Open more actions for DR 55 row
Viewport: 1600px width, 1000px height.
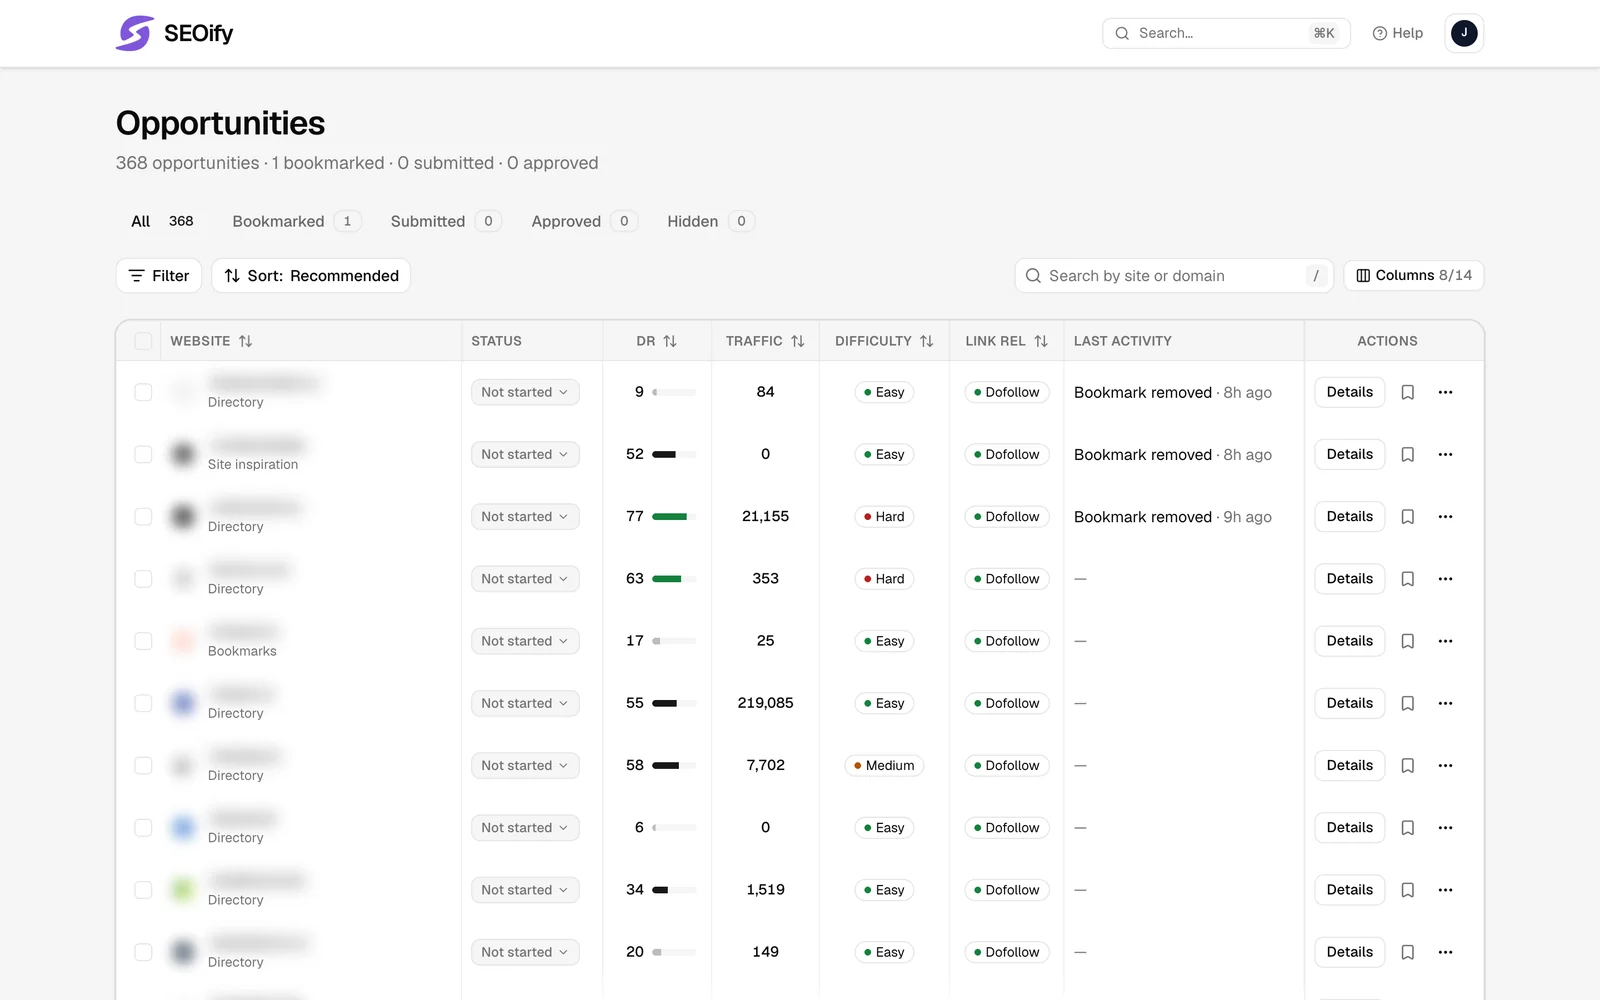tap(1445, 703)
